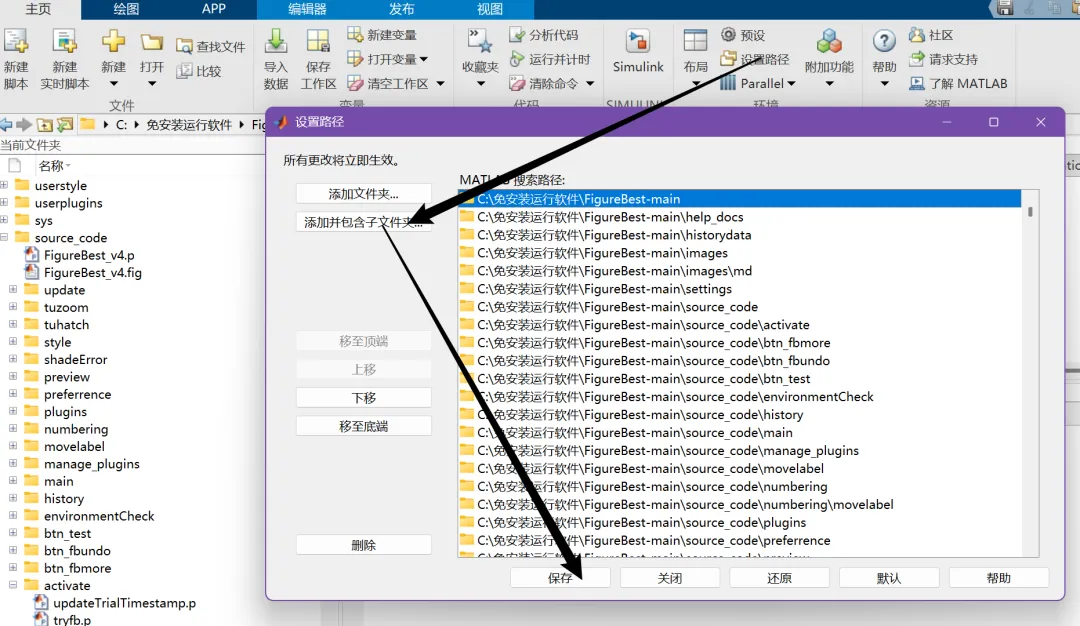Open Community (社区)
Image resolution: width=1080 pixels, height=626 pixels.
931,34
